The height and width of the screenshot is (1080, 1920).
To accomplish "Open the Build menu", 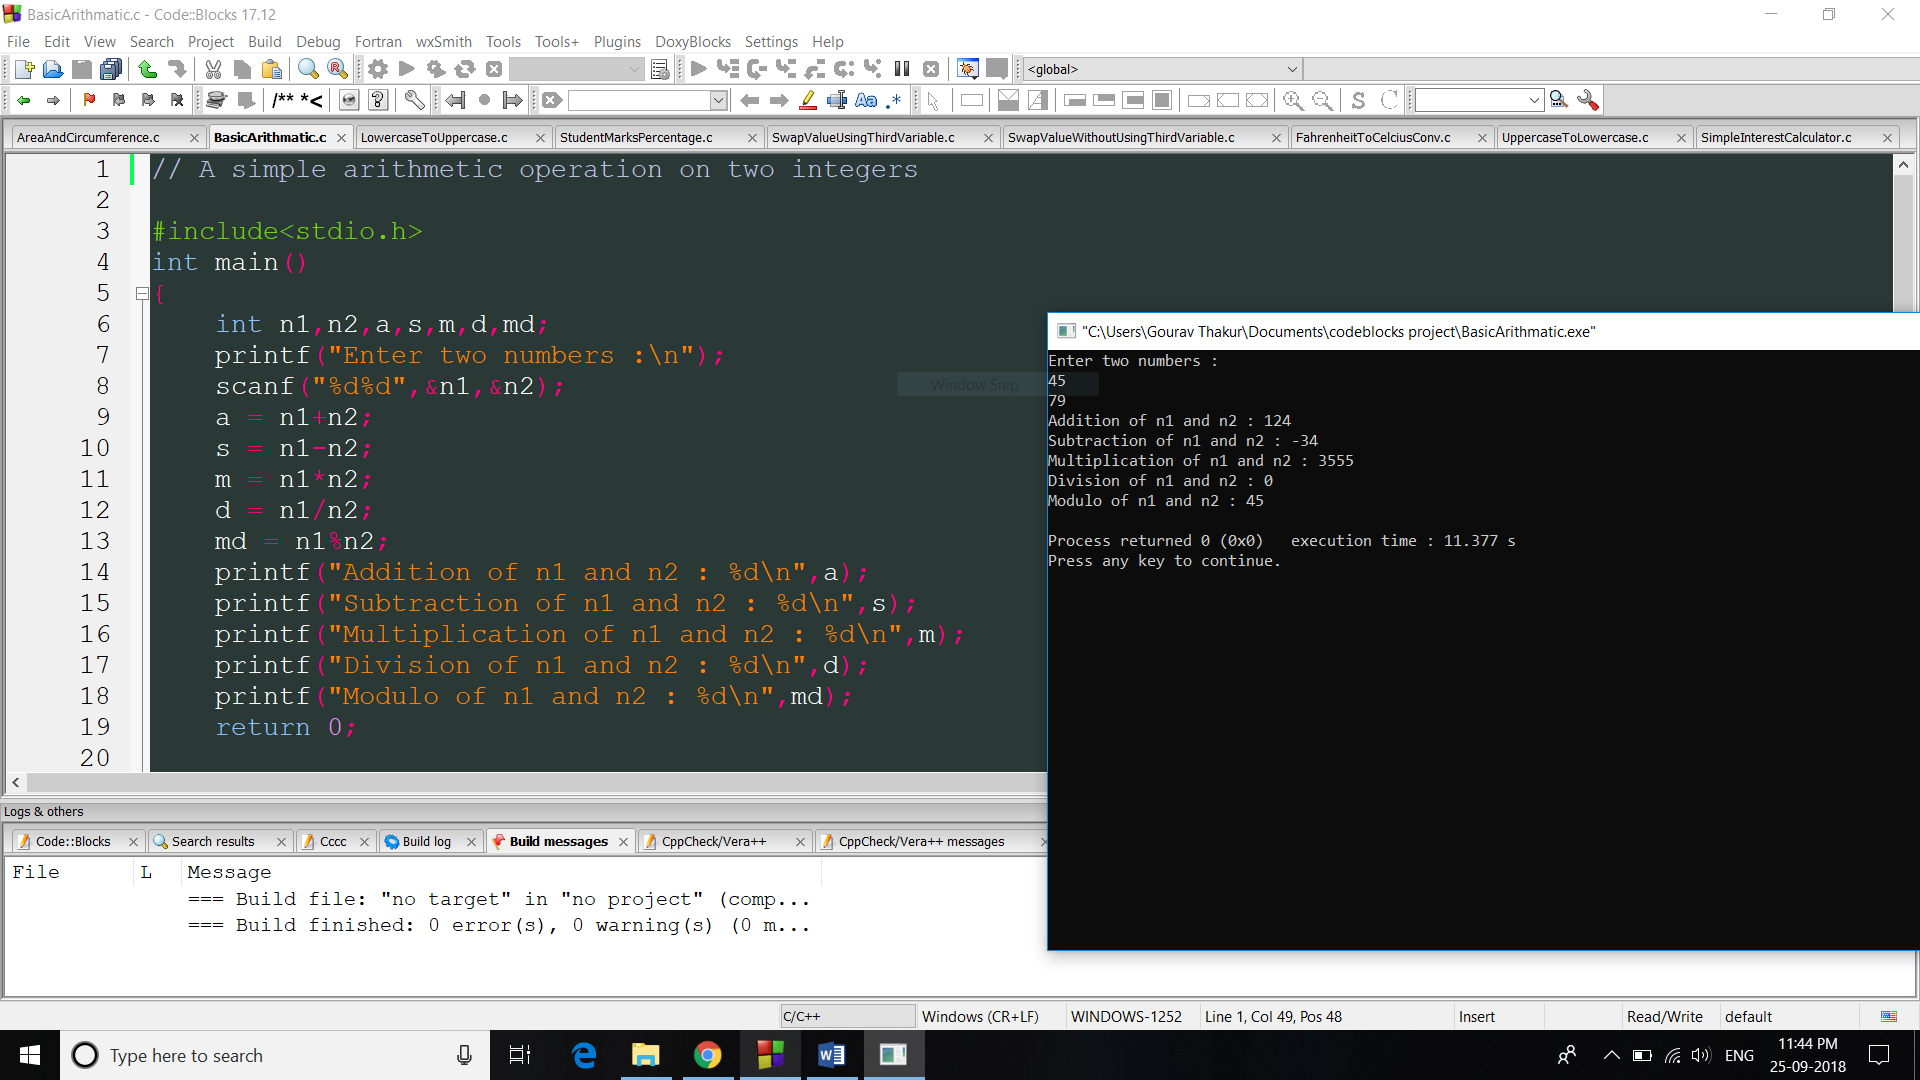I will point(264,41).
